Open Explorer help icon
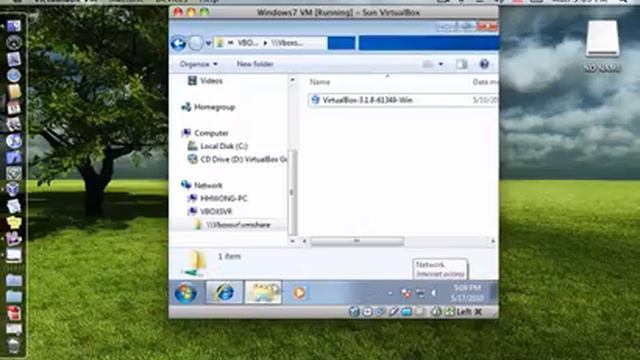 tap(484, 64)
